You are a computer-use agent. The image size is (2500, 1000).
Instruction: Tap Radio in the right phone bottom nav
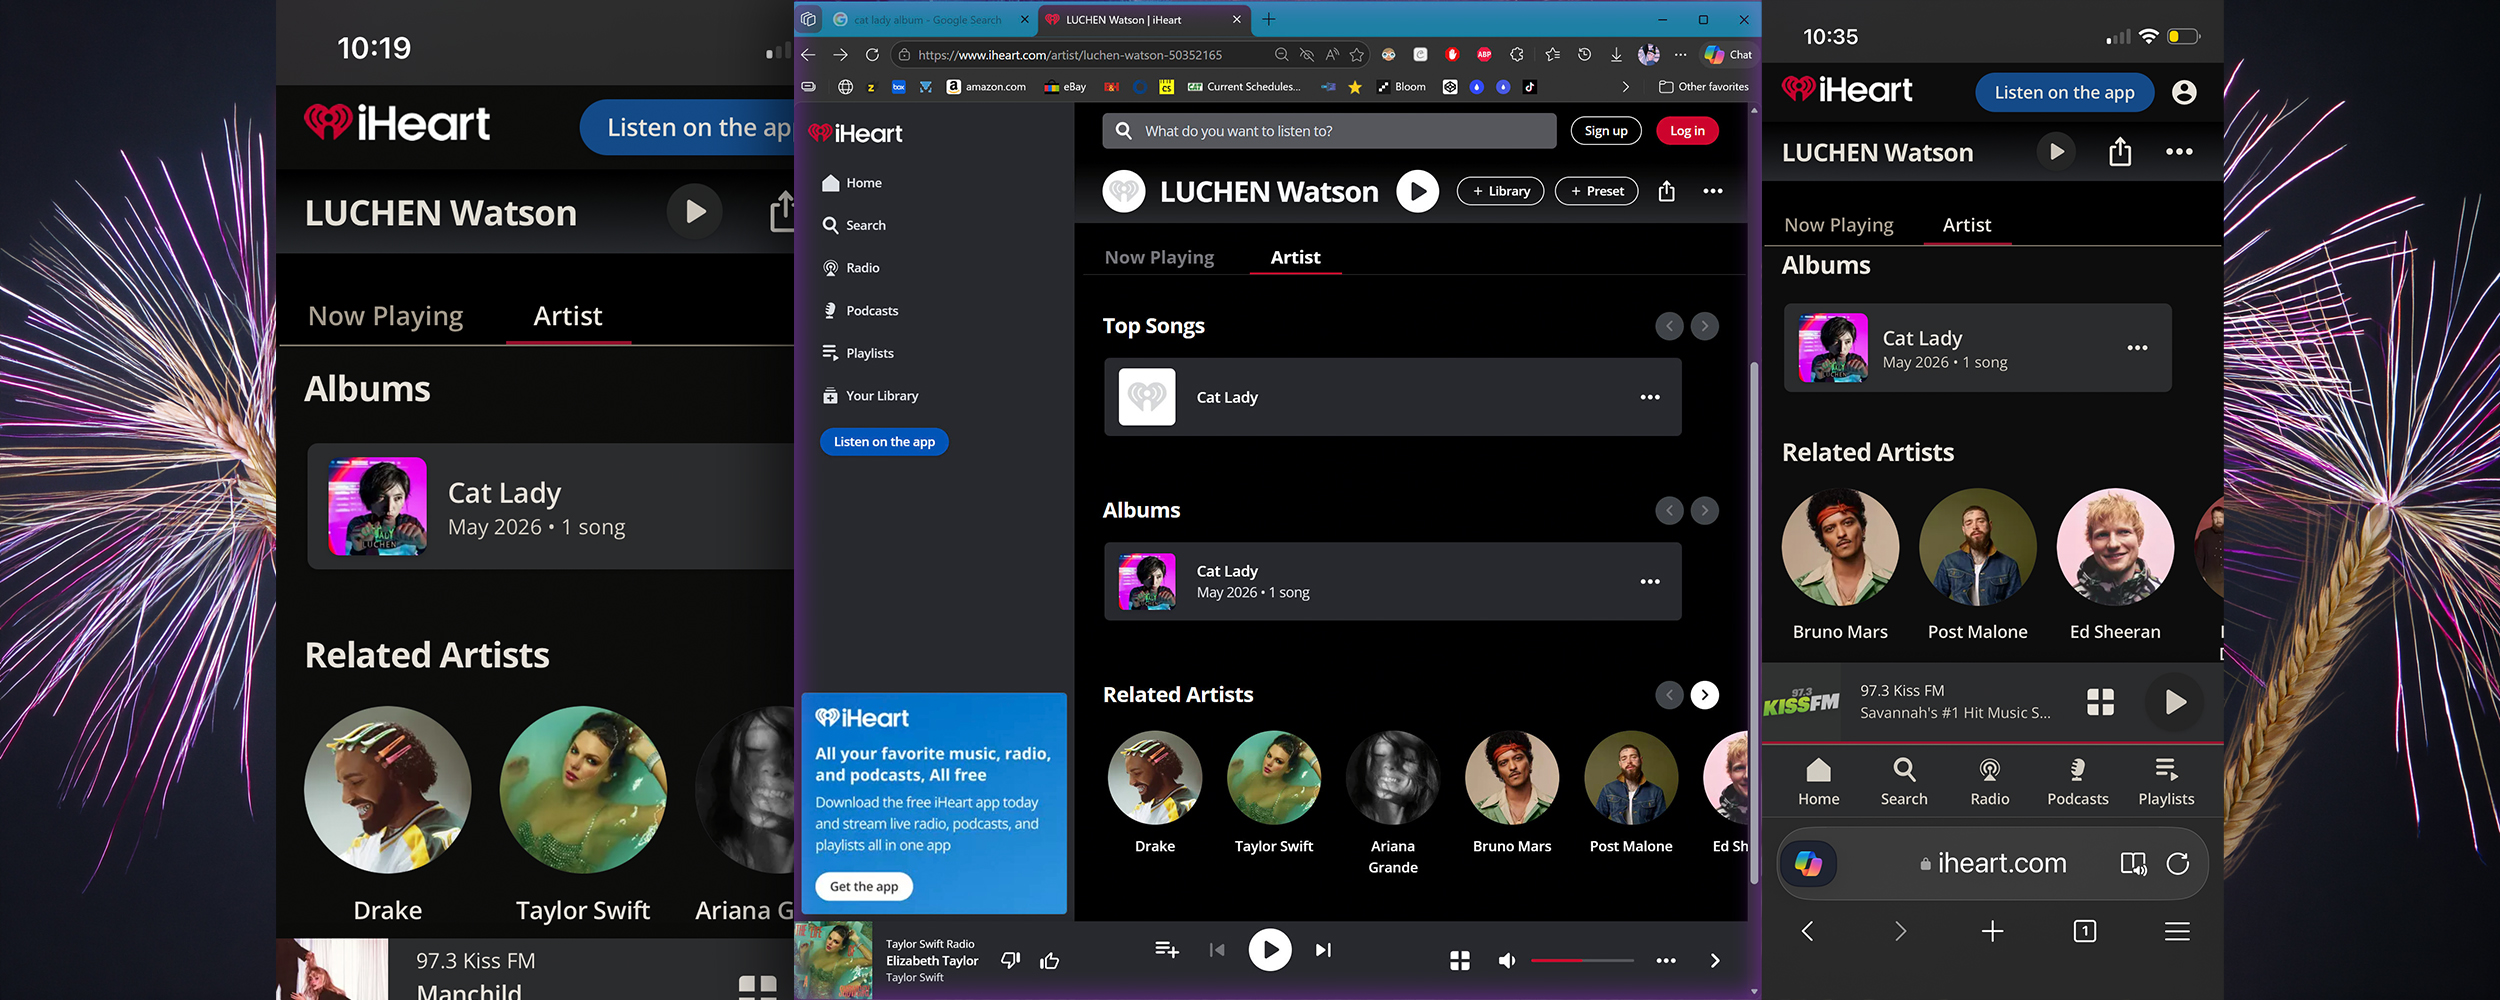click(x=1990, y=781)
